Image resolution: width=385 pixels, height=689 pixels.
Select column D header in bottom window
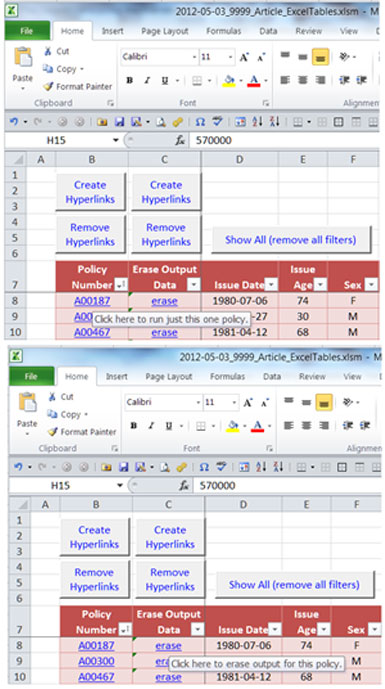243,504
